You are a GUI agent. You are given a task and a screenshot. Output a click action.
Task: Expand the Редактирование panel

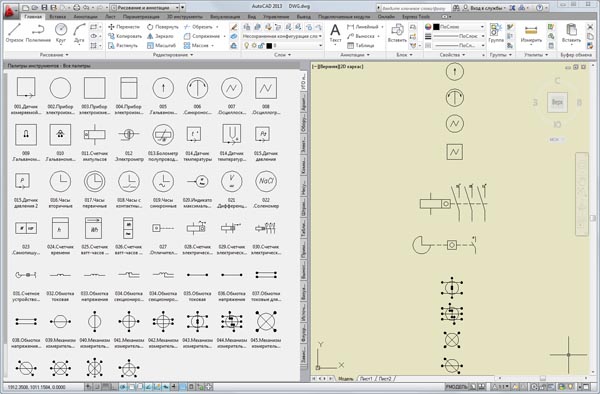click(x=173, y=55)
